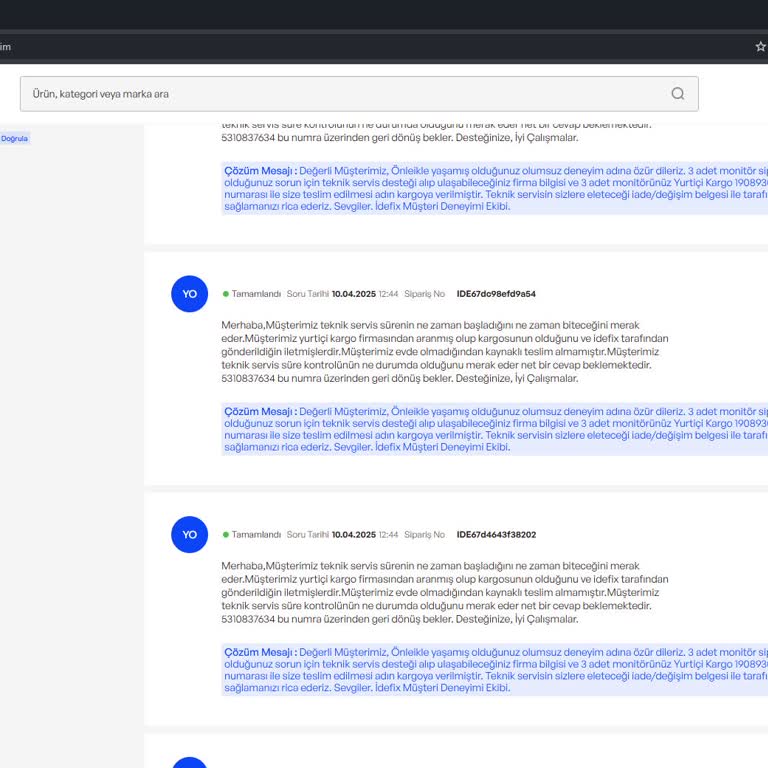This screenshot has height=768, width=768.
Task: Select order number IDE67dc98efd9a54
Action: pyautogui.click(x=496, y=294)
